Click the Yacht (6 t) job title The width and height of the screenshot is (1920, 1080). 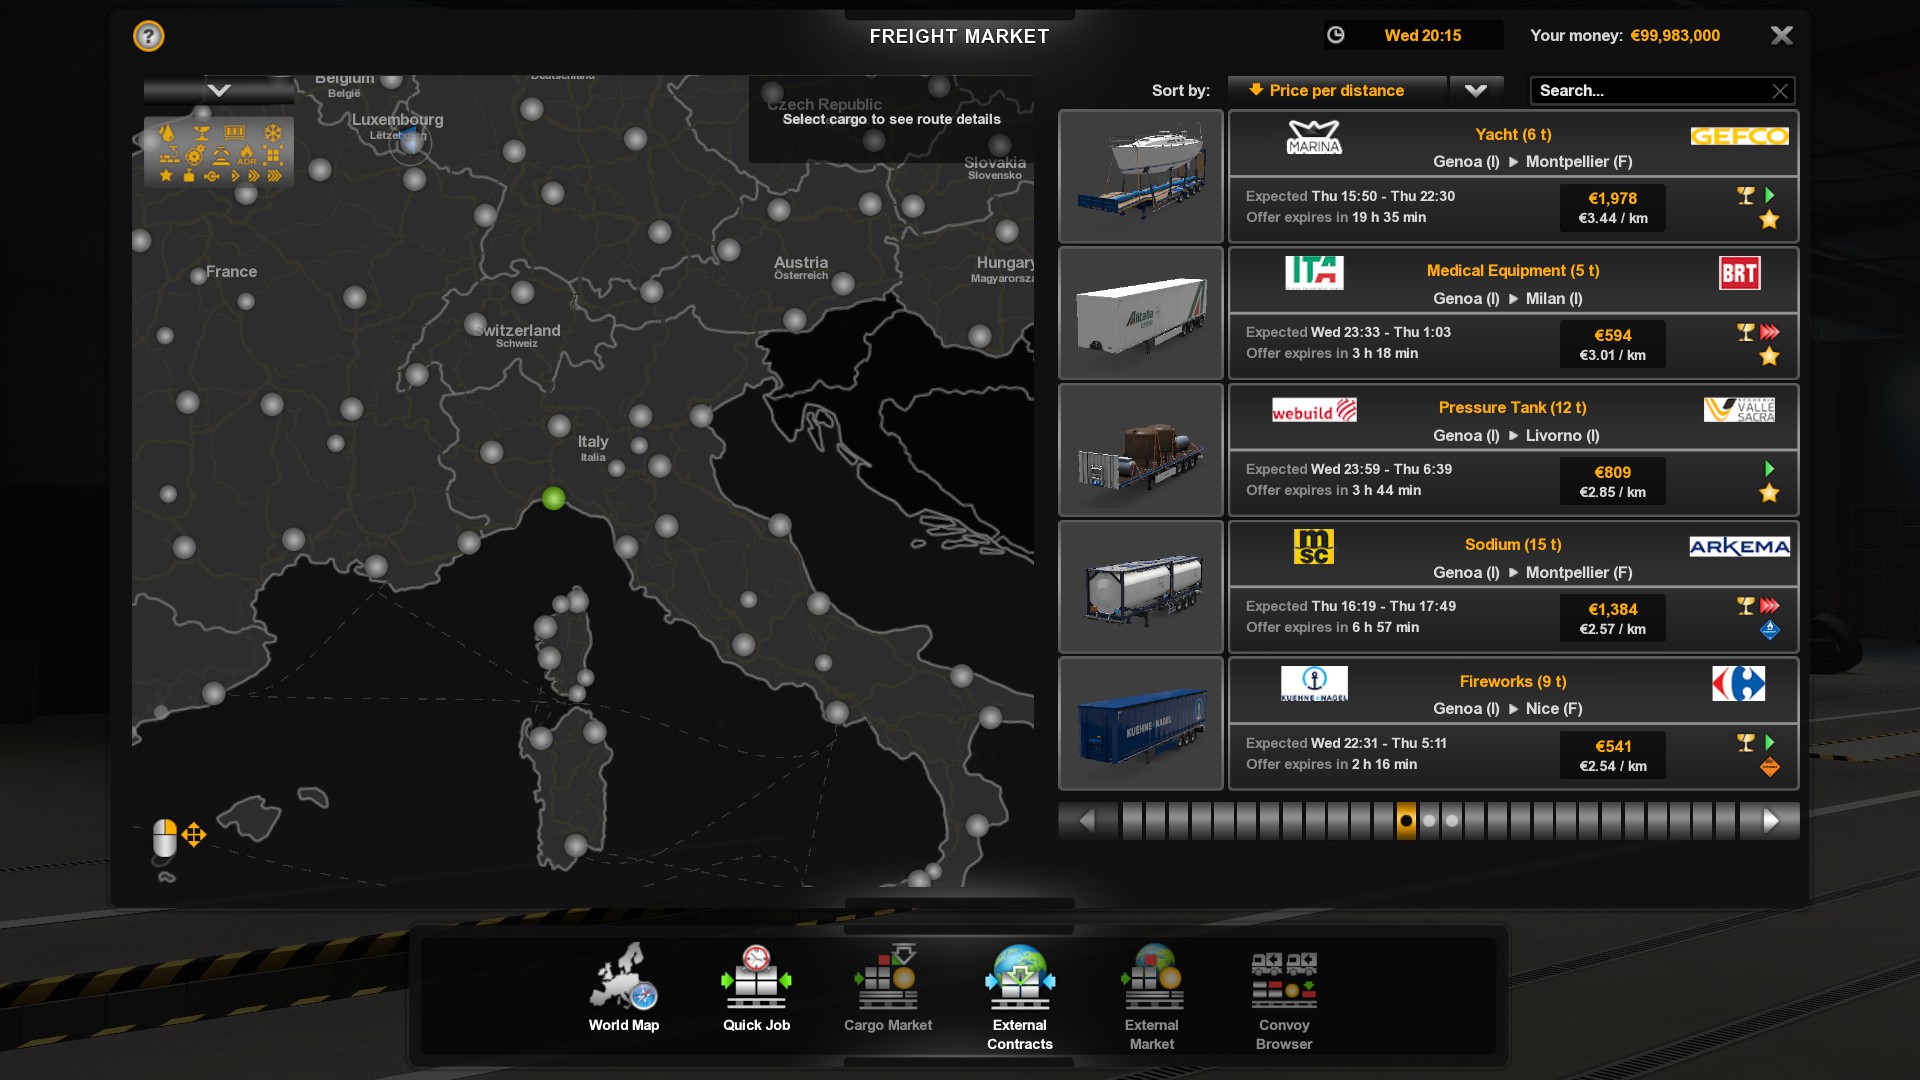pyautogui.click(x=1513, y=134)
